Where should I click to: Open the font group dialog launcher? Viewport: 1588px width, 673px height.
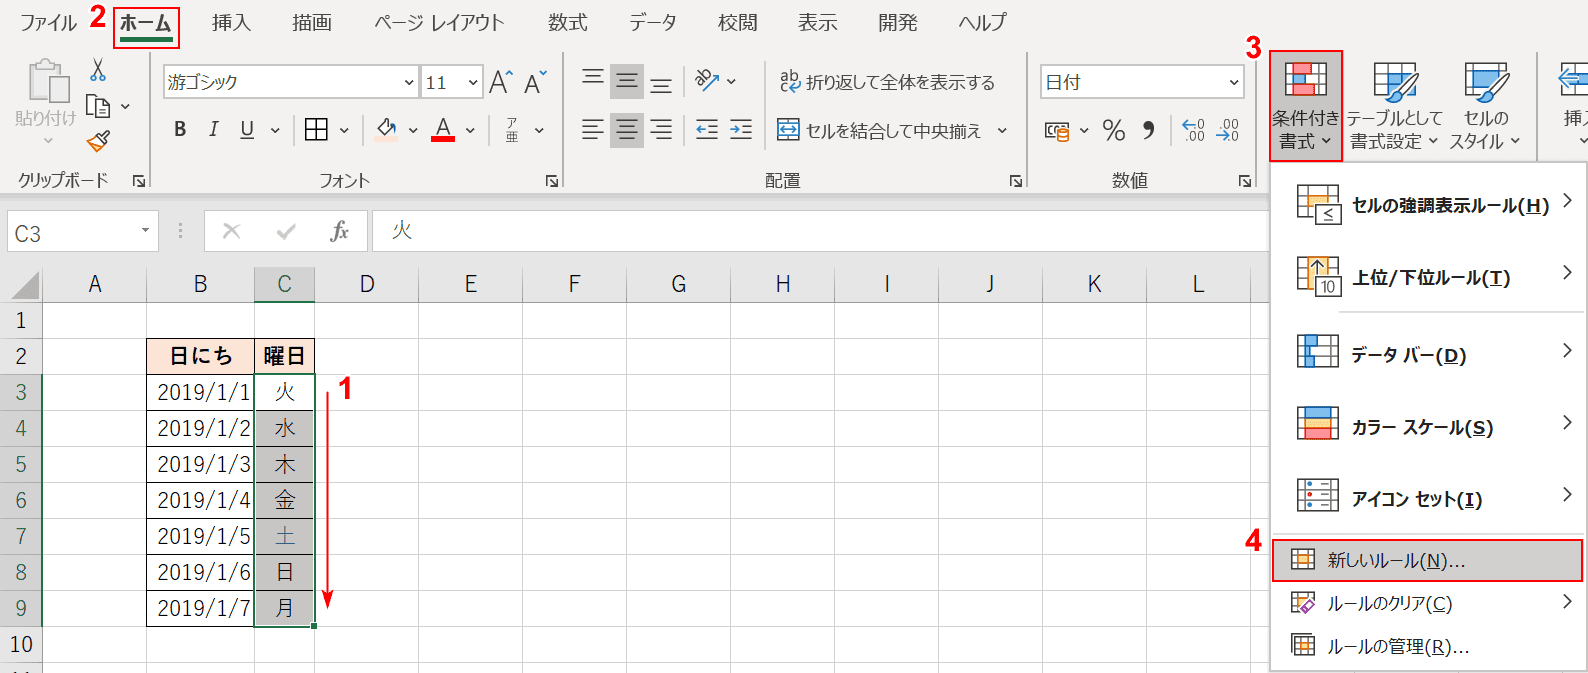(552, 181)
